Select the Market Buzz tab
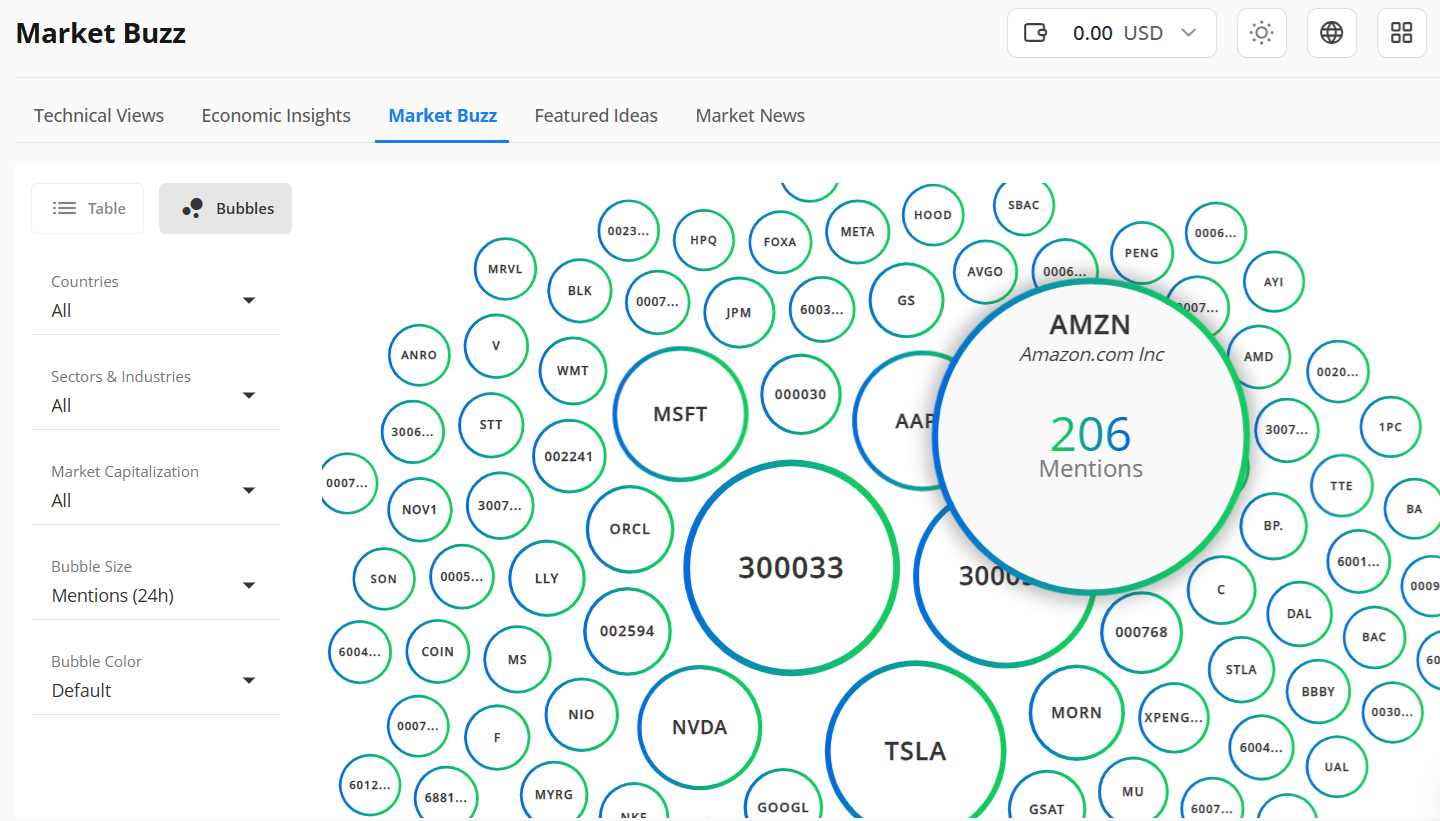 [x=443, y=116]
